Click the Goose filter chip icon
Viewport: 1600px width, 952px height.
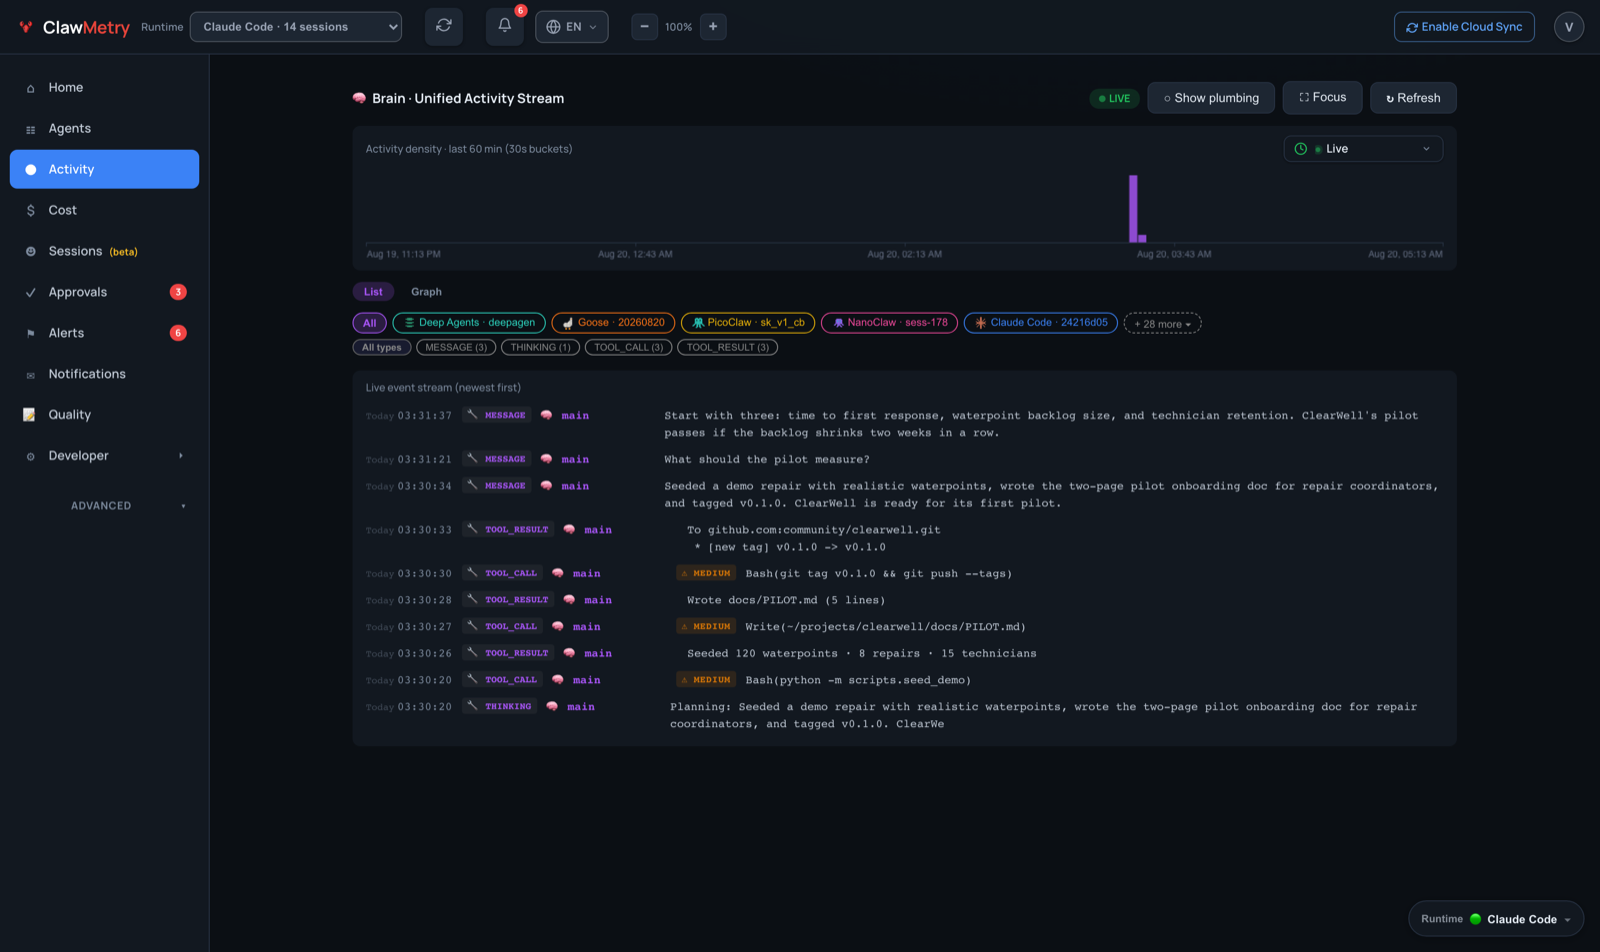click(568, 323)
